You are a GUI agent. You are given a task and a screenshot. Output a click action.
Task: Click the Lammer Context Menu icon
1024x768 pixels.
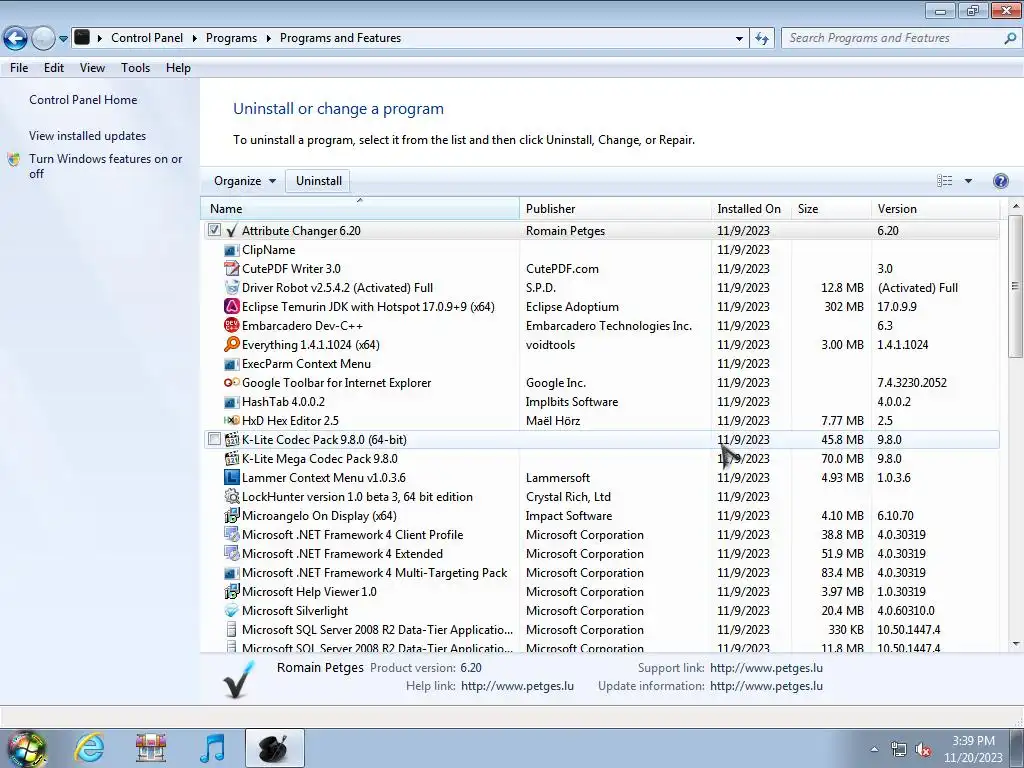[231, 477]
